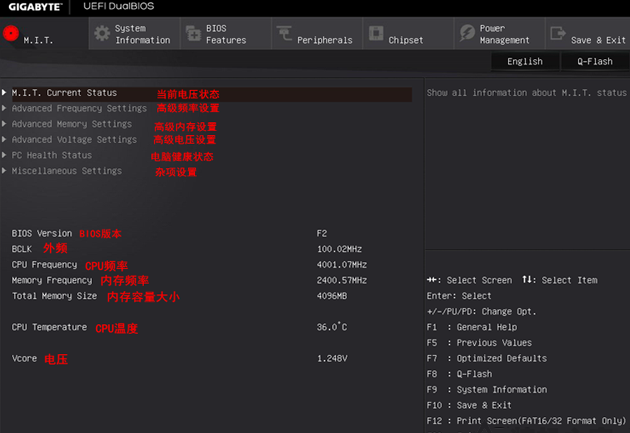Viewport: 630px width, 433px height.
Task: Click the System Information gear icon
Action: 101,34
